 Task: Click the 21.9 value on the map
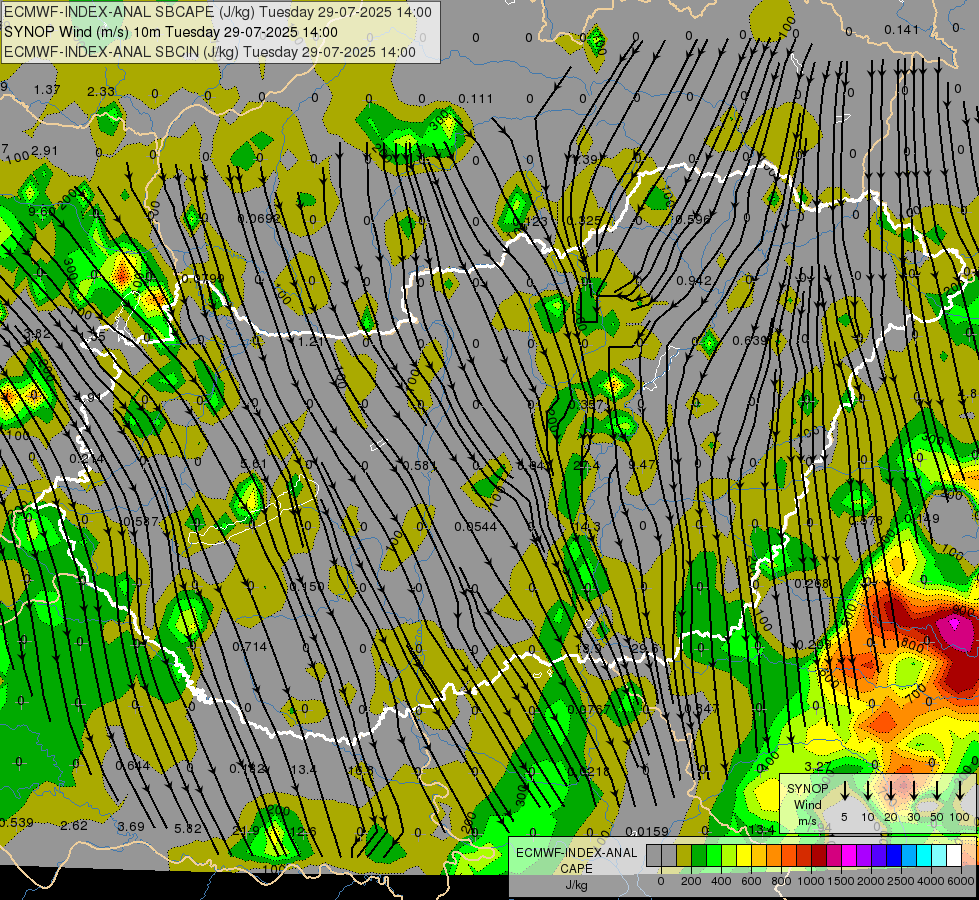[245, 831]
